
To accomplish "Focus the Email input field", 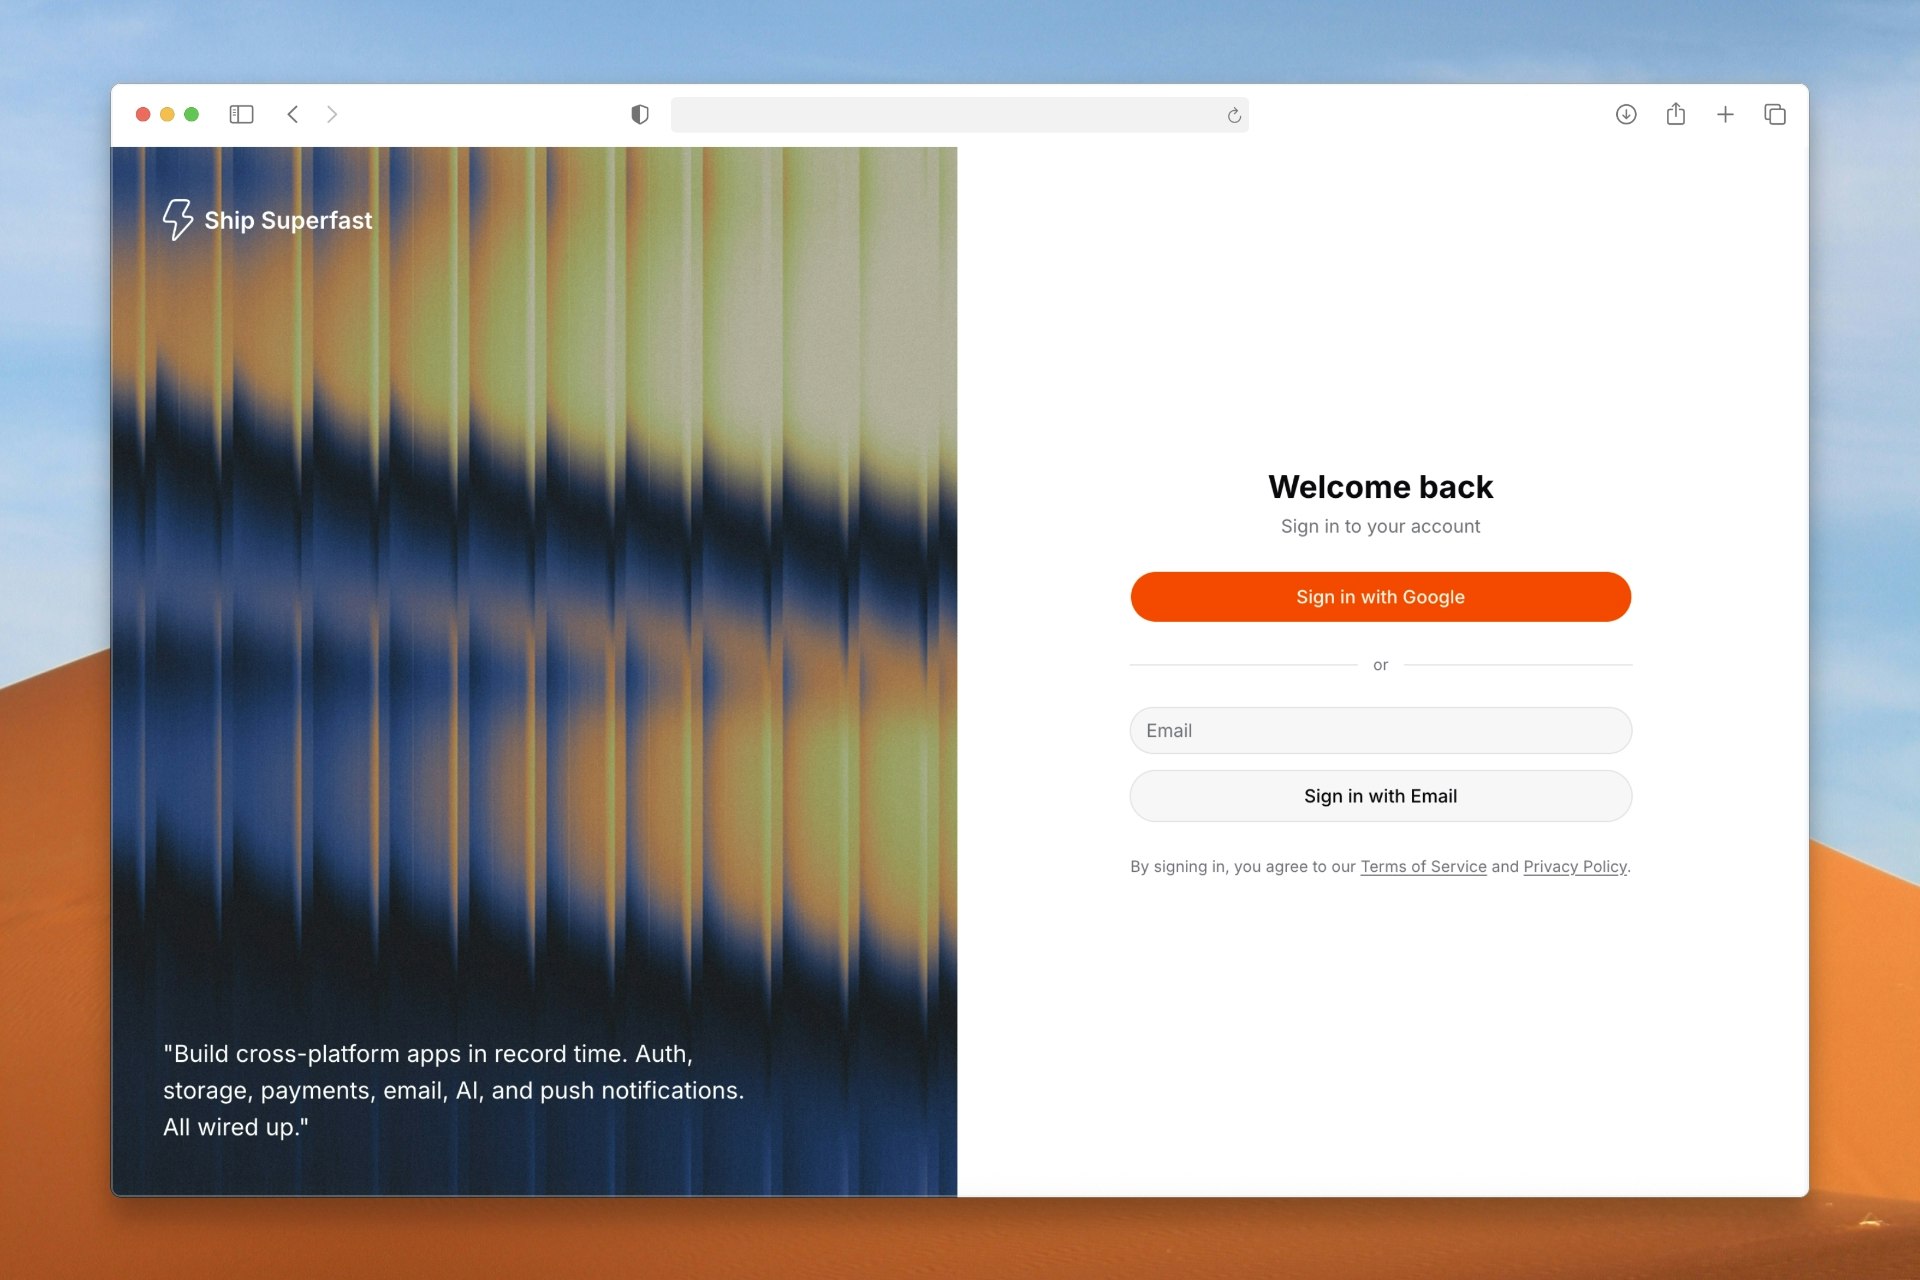I will point(1380,731).
